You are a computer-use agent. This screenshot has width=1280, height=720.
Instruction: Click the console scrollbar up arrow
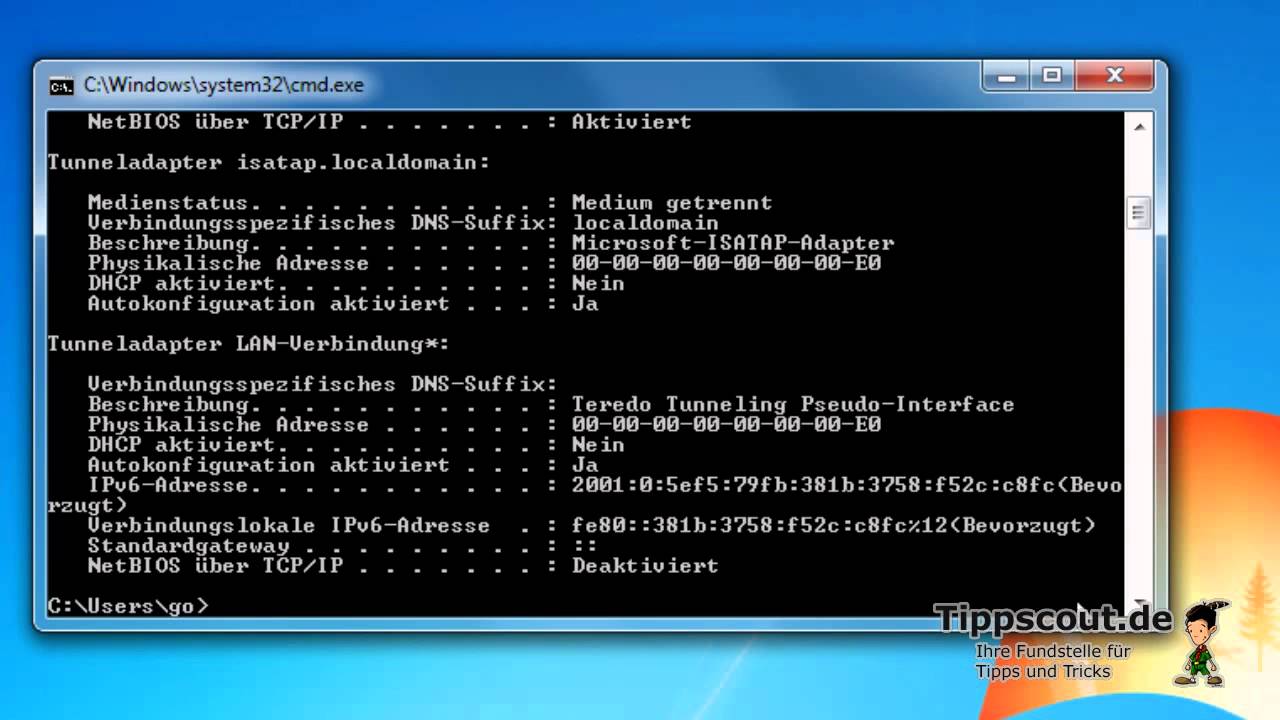pos(1138,126)
